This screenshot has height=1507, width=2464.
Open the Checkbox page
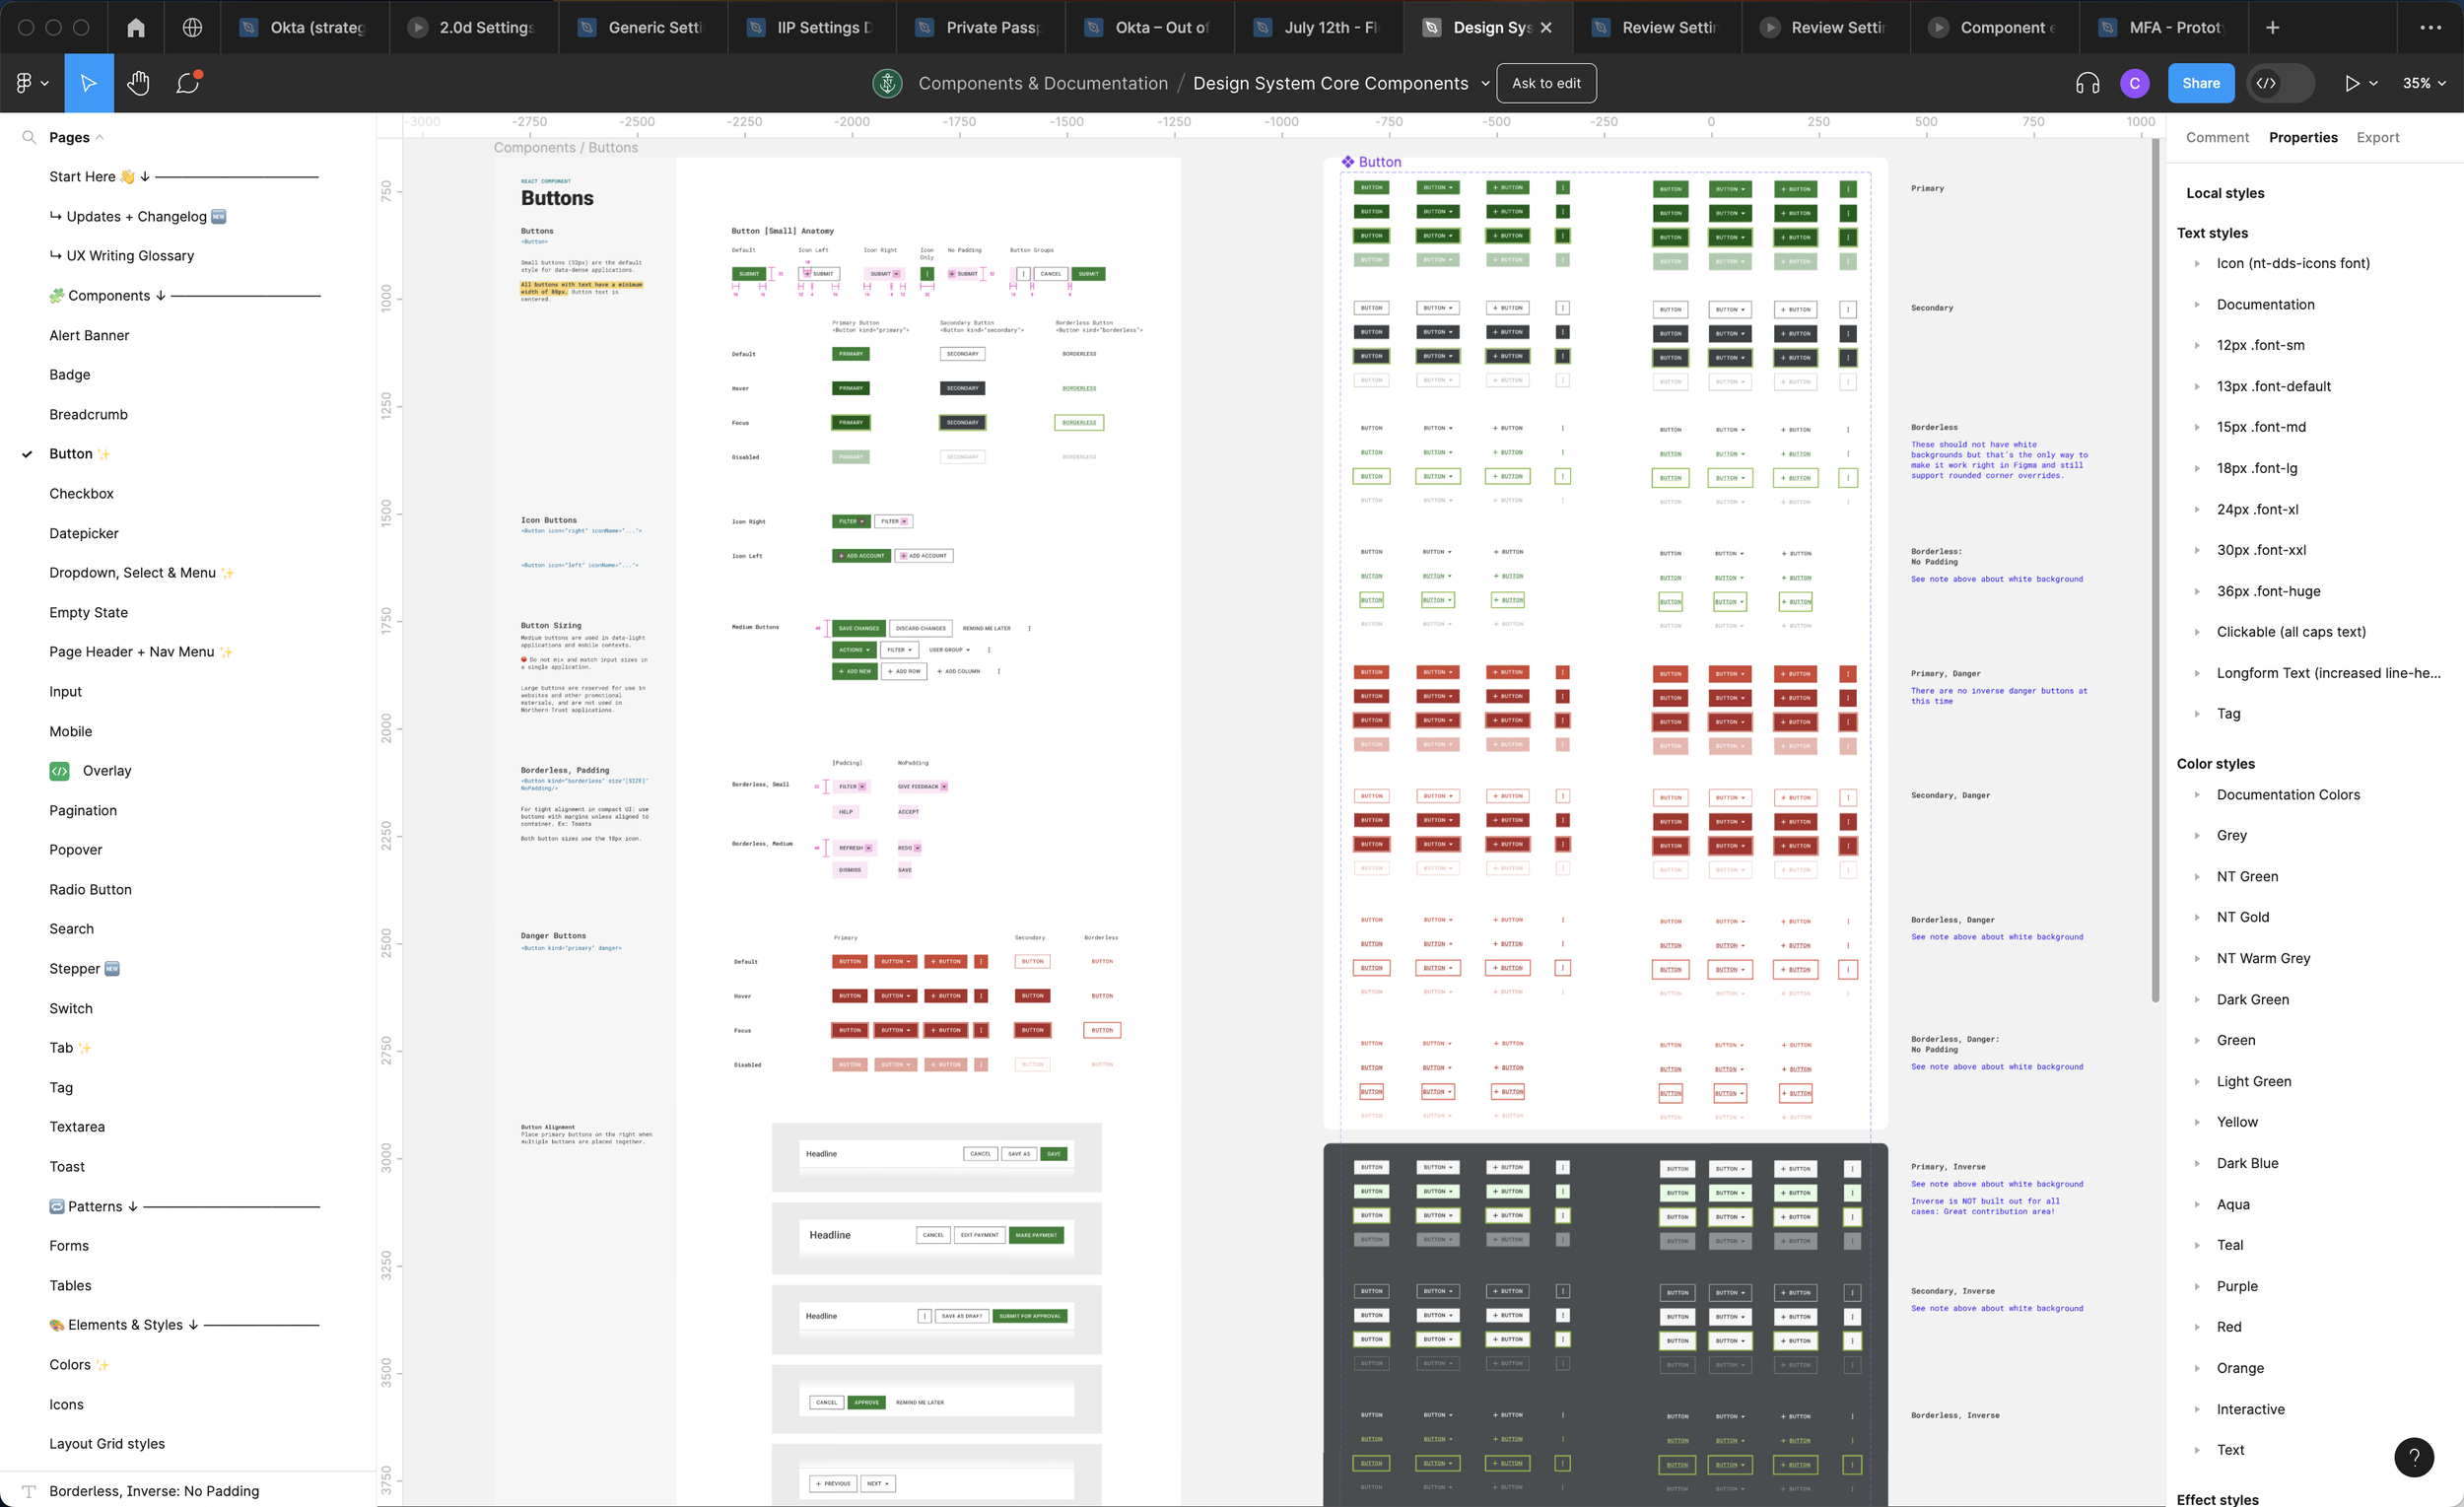[82, 494]
